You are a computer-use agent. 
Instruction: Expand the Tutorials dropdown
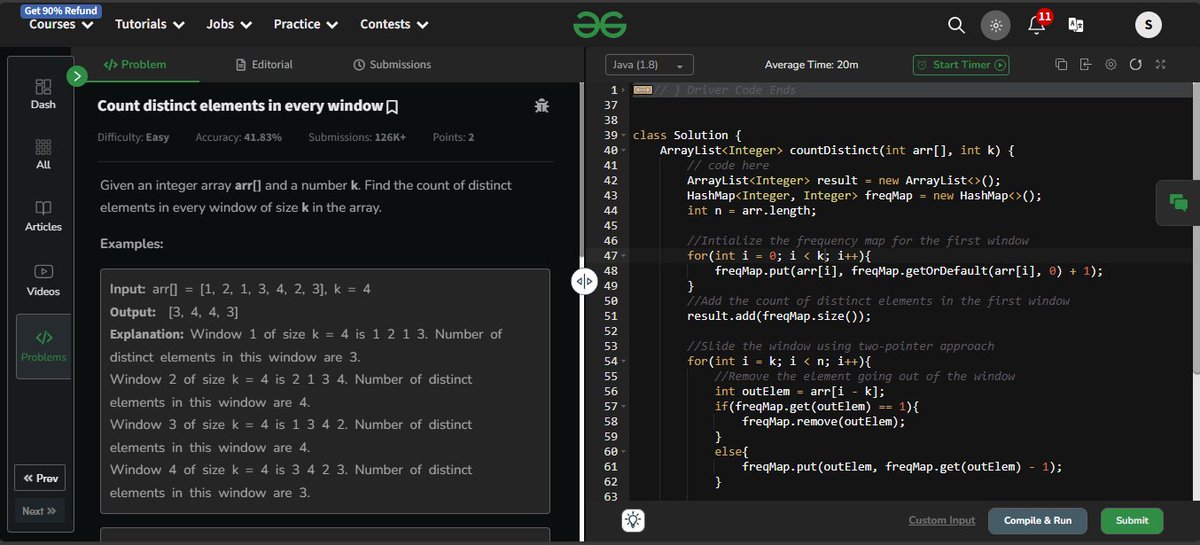(x=150, y=24)
